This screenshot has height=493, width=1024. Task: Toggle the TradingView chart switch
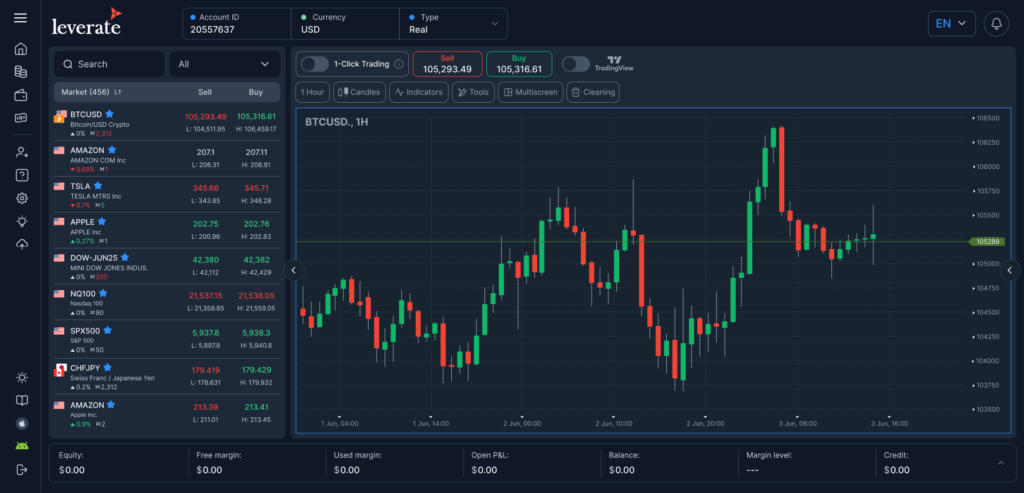pyautogui.click(x=575, y=64)
